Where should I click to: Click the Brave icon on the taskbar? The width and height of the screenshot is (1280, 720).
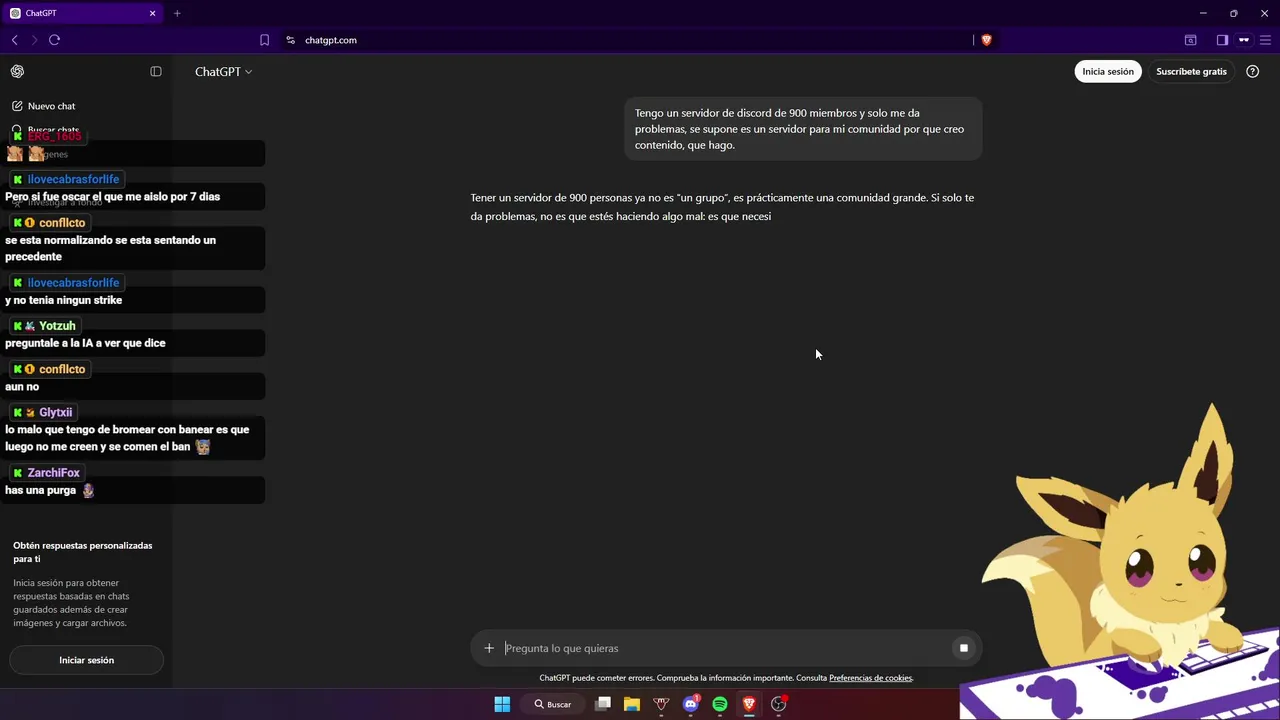pyautogui.click(x=749, y=704)
